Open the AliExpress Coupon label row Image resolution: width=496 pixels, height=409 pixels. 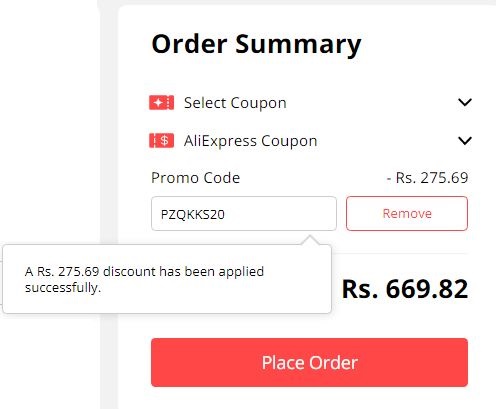pyautogui.click(x=310, y=140)
